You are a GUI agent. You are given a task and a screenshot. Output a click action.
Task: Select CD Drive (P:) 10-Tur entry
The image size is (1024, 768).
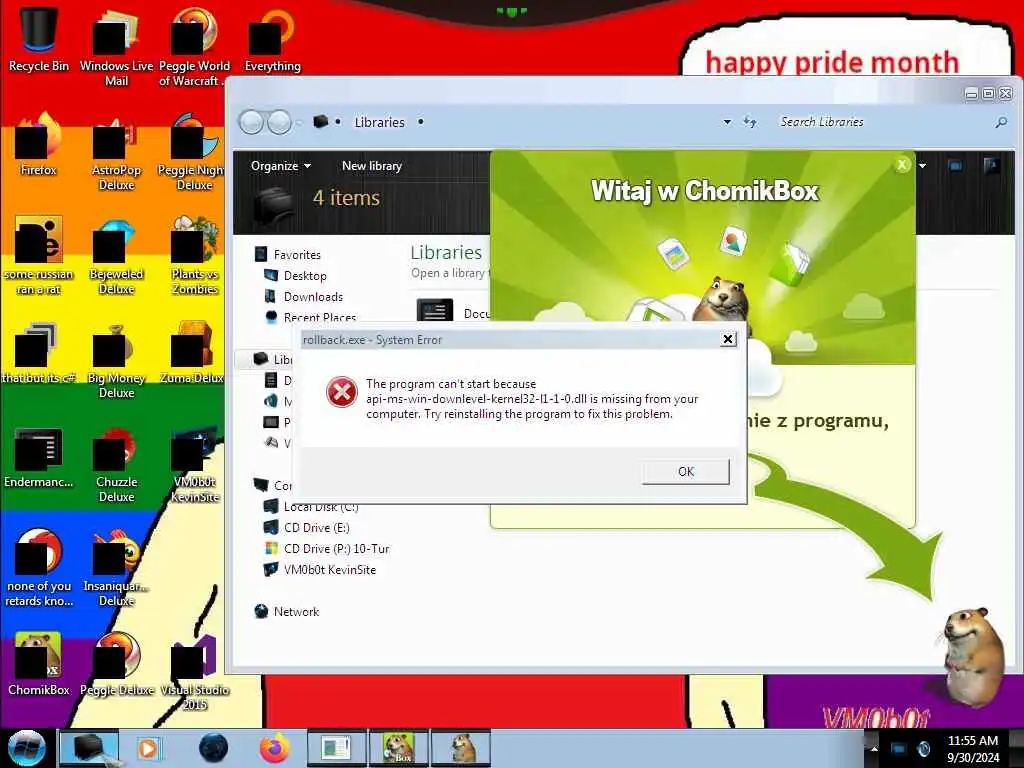pyautogui.click(x=336, y=549)
